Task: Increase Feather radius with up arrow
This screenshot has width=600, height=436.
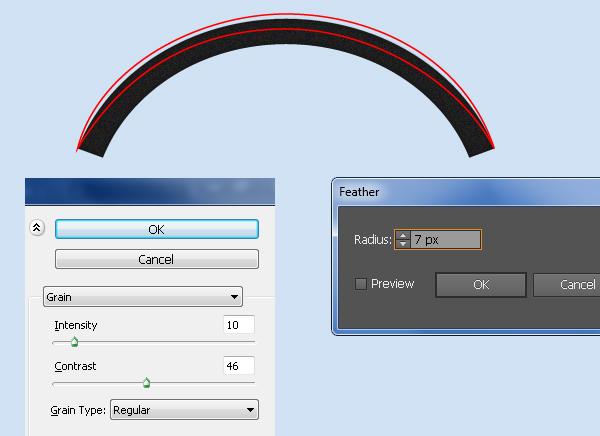Action: pyautogui.click(x=403, y=235)
